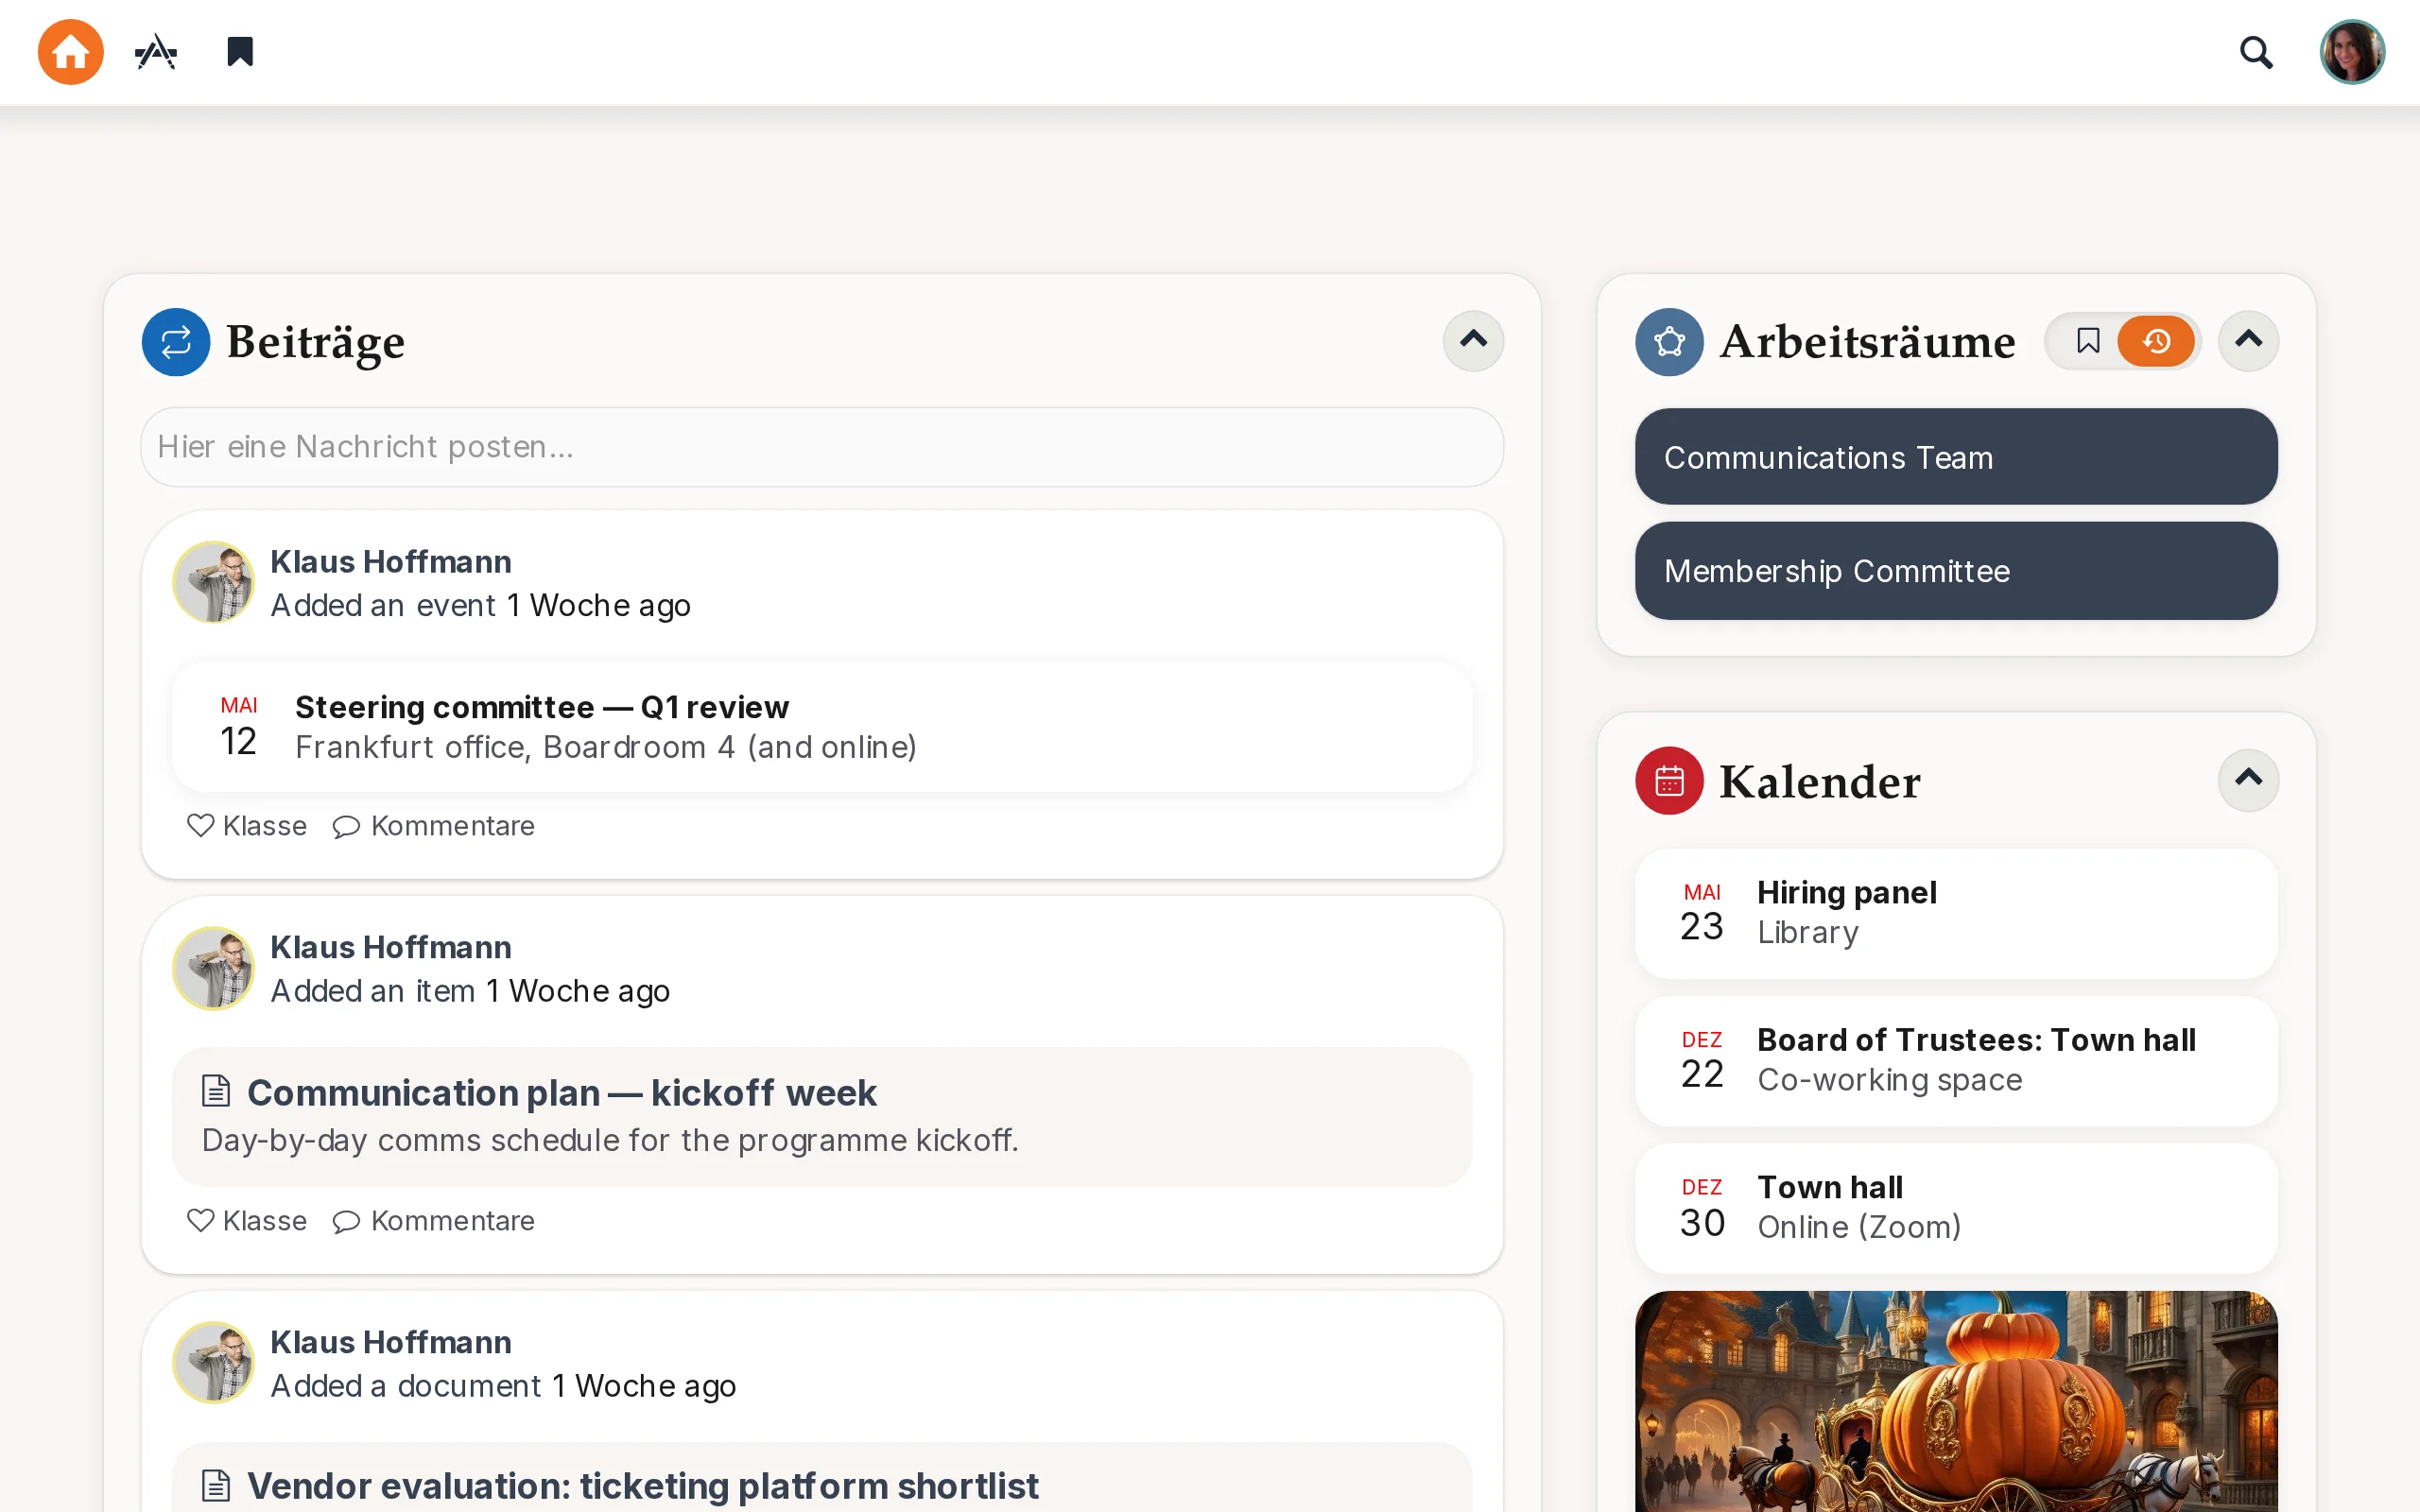The image size is (2420, 1512).
Task: Open the Communications Team workspace
Action: (1956, 457)
